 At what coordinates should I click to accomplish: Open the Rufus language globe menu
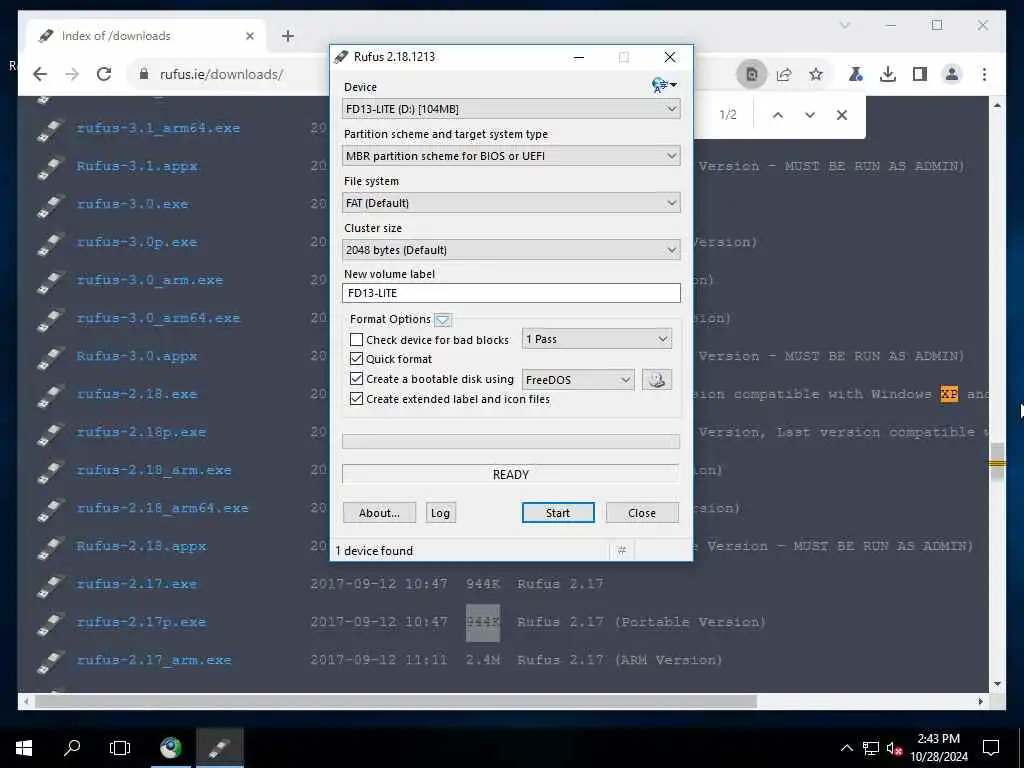pos(664,86)
